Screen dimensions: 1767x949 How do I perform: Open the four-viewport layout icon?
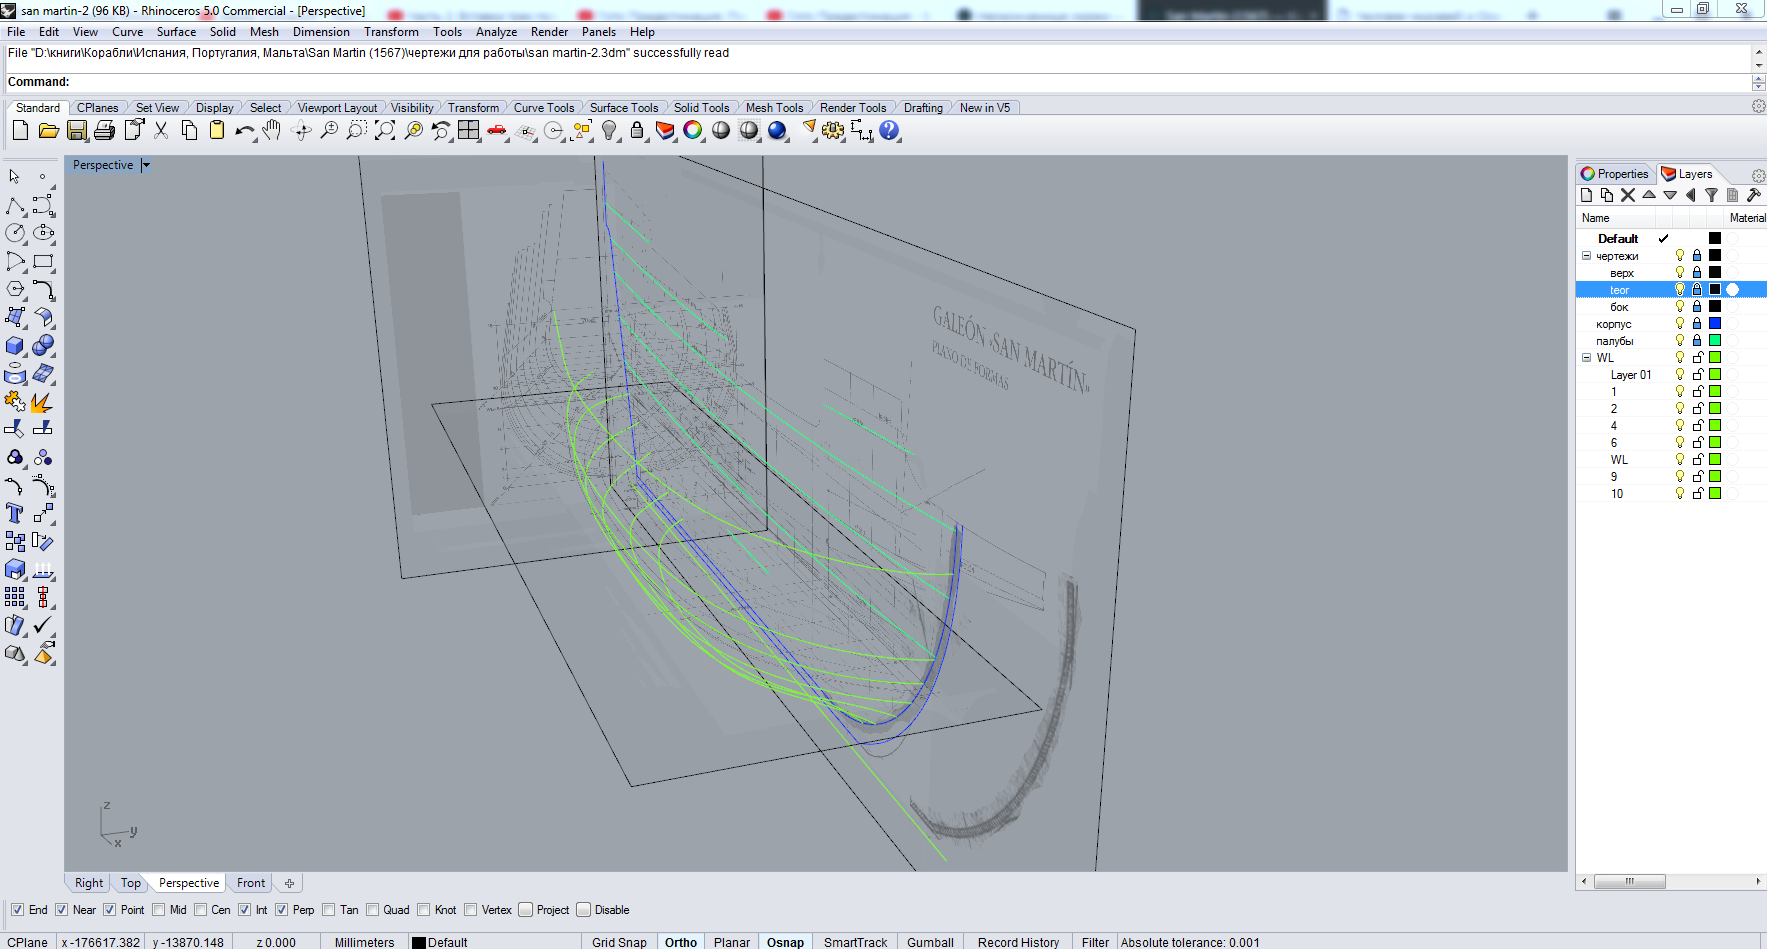[x=469, y=131]
